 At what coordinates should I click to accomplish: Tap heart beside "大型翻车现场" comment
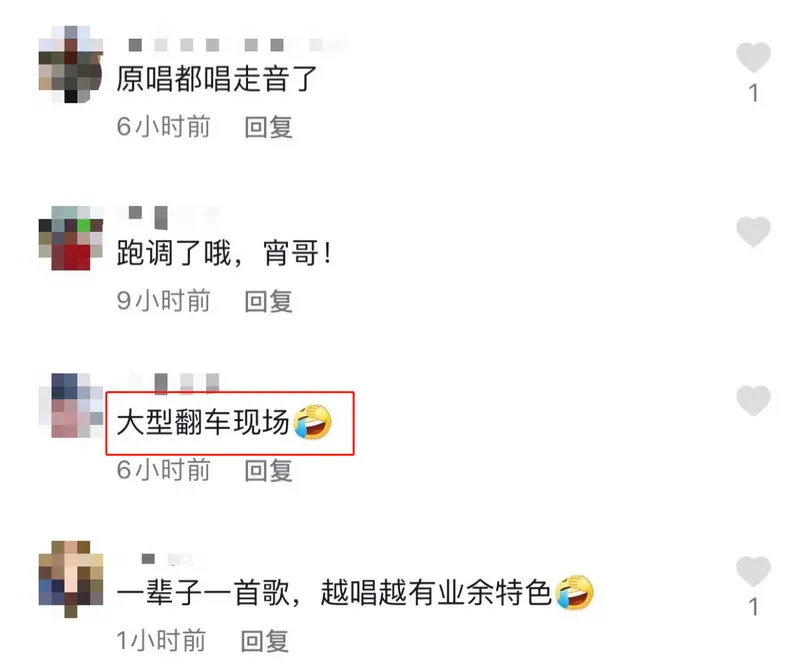(753, 401)
